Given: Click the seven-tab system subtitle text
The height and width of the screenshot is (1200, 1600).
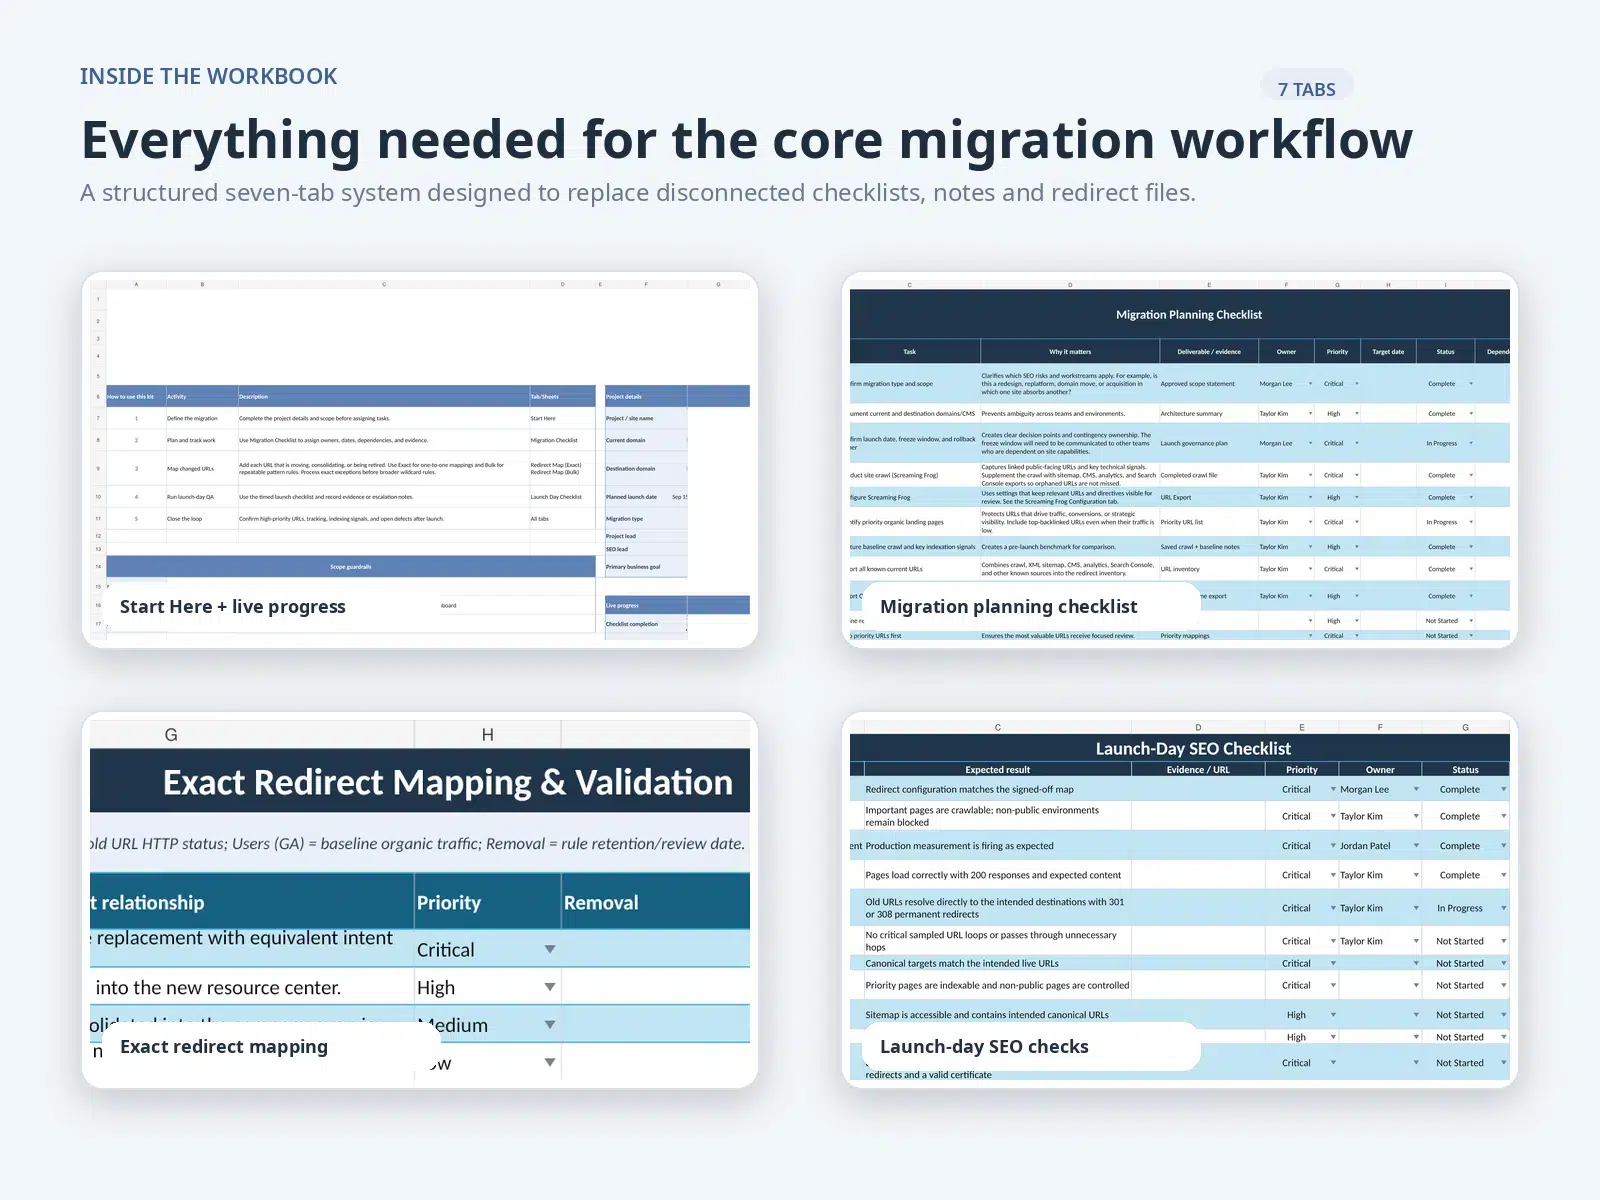Looking at the screenshot, I should (638, 193).
